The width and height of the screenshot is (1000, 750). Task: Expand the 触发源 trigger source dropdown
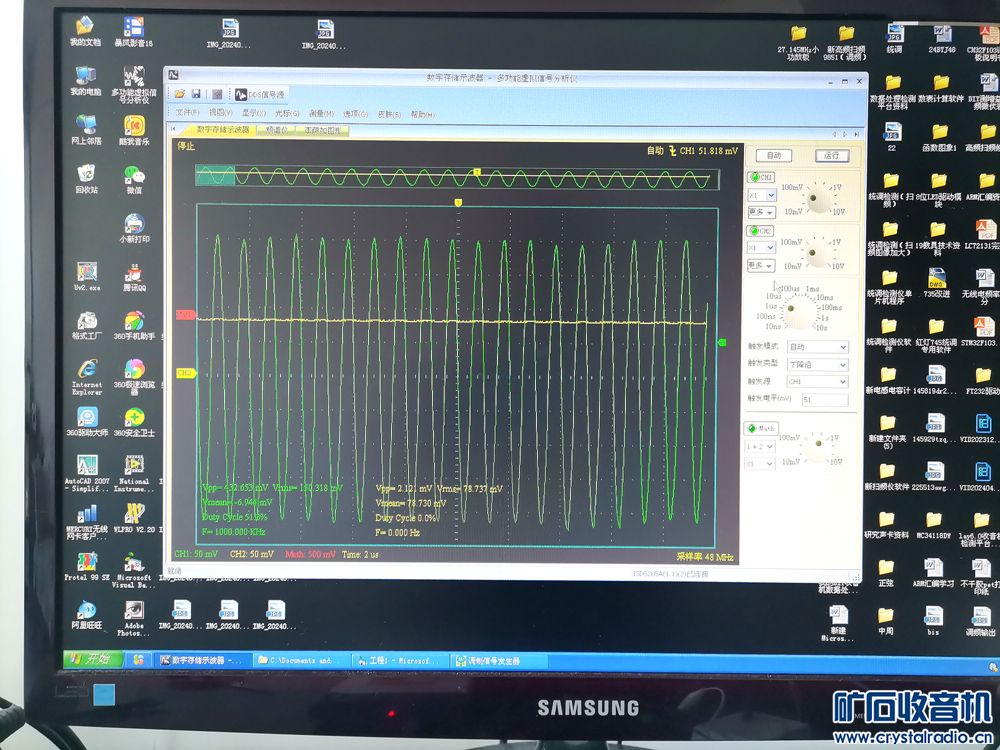point(817,381)
